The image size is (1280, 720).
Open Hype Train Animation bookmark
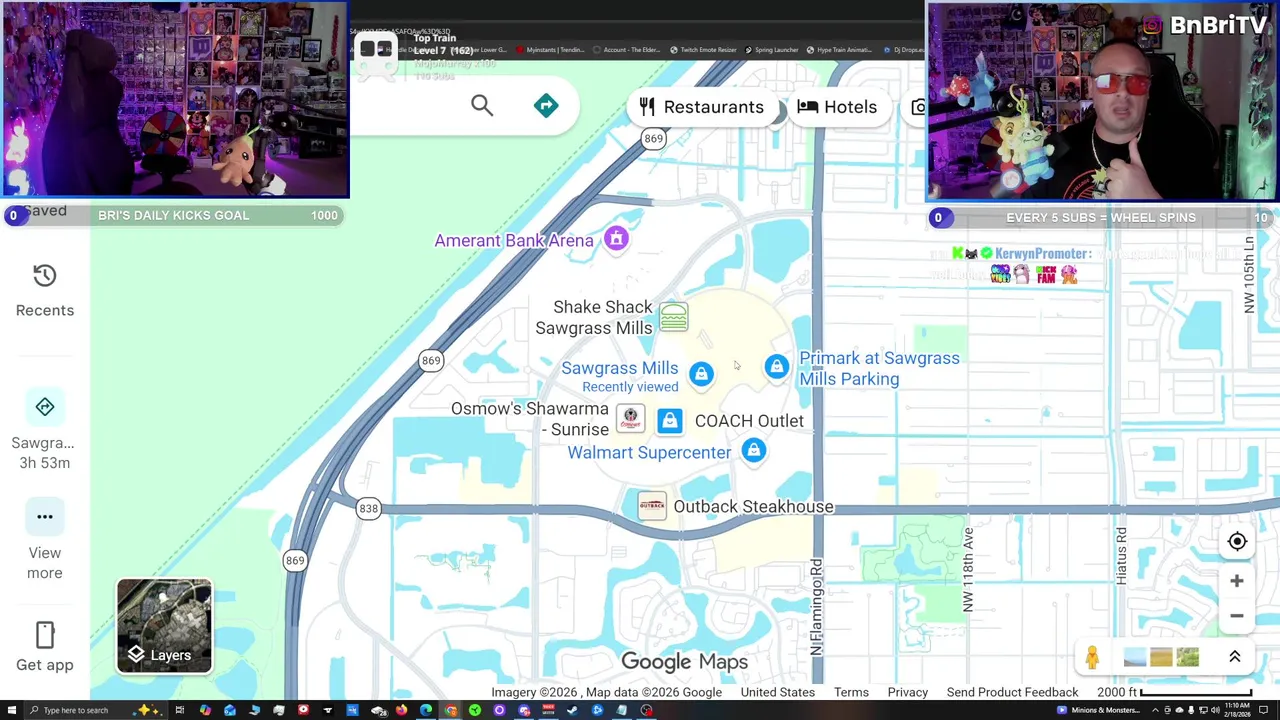coord(840,50)
